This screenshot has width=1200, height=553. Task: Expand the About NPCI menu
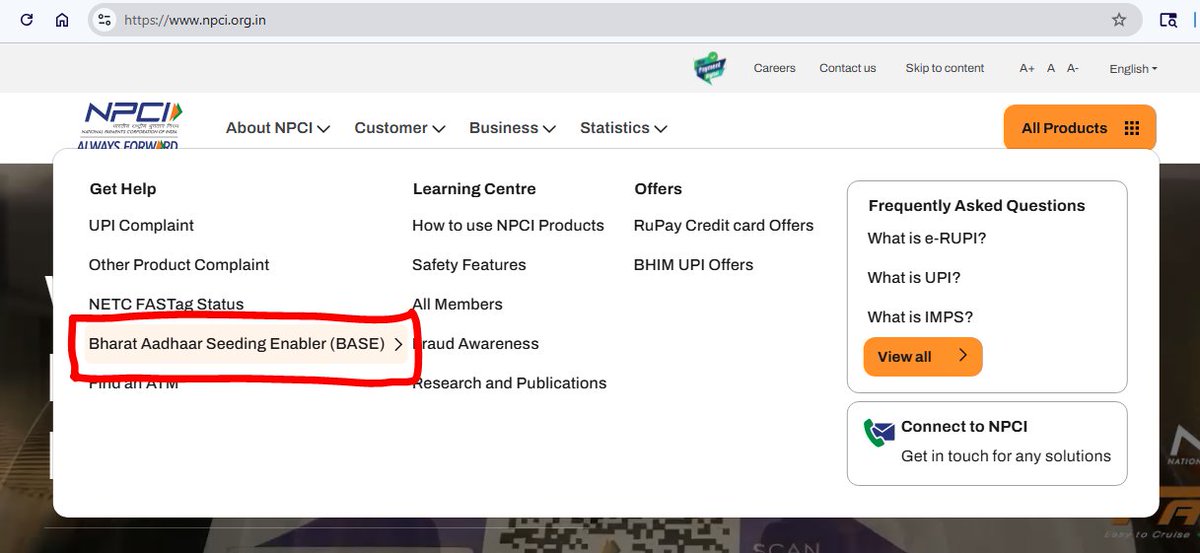[278, 128]
